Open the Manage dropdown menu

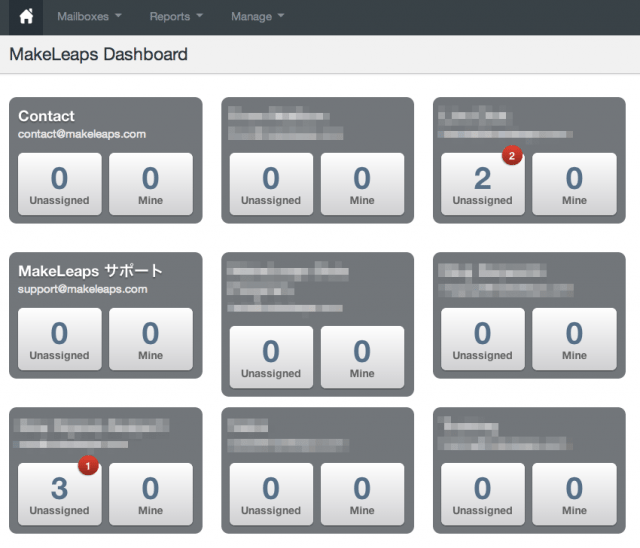click(x=257, y=17)
